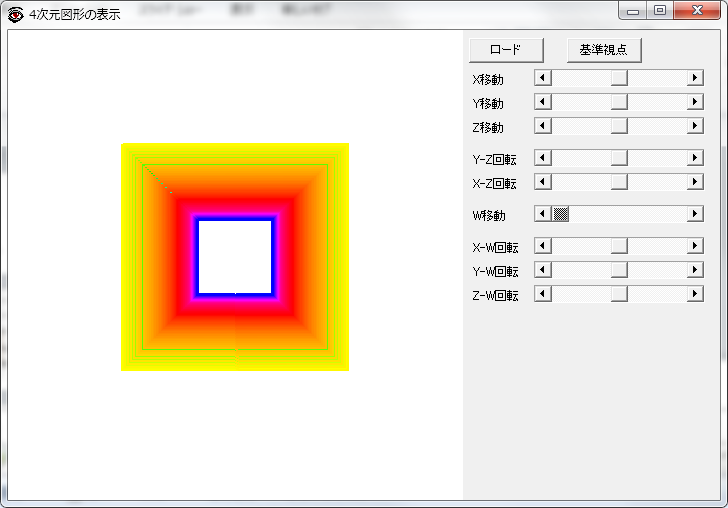Click the right arrow of Z-W回転 scrollbar
Image resolution: width=728 pixels, height=508 pixels.
click(x=695, y=294)
